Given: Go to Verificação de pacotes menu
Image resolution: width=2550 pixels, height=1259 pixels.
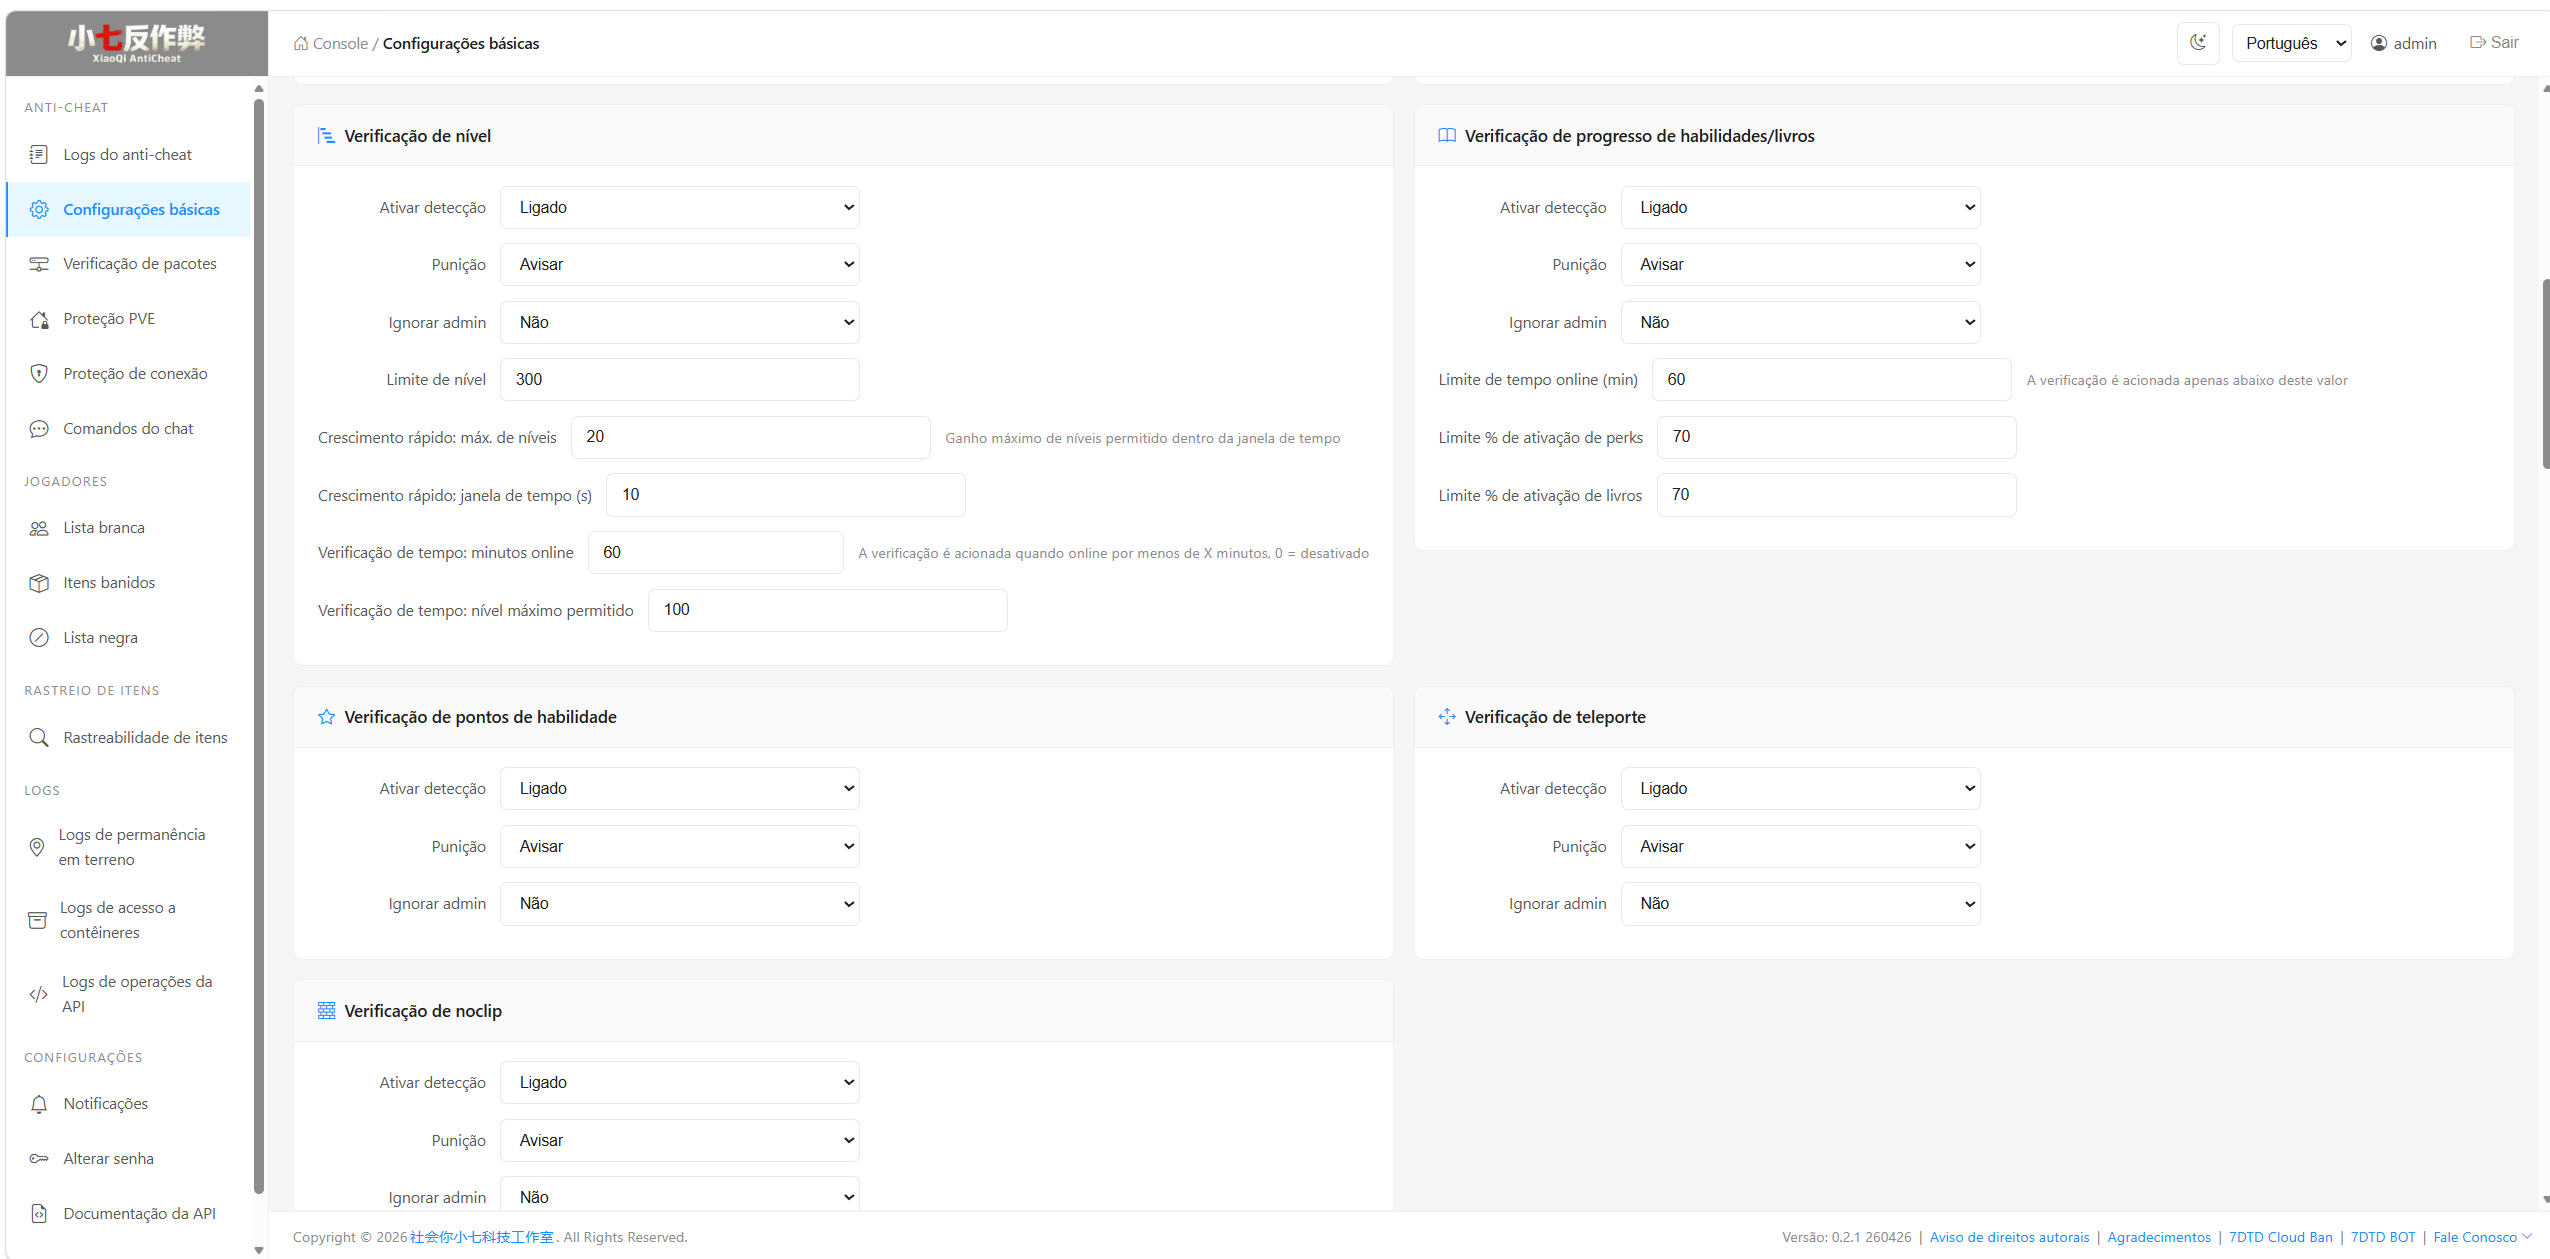Looking at the screenshot, I should click(x=139, y=264).
